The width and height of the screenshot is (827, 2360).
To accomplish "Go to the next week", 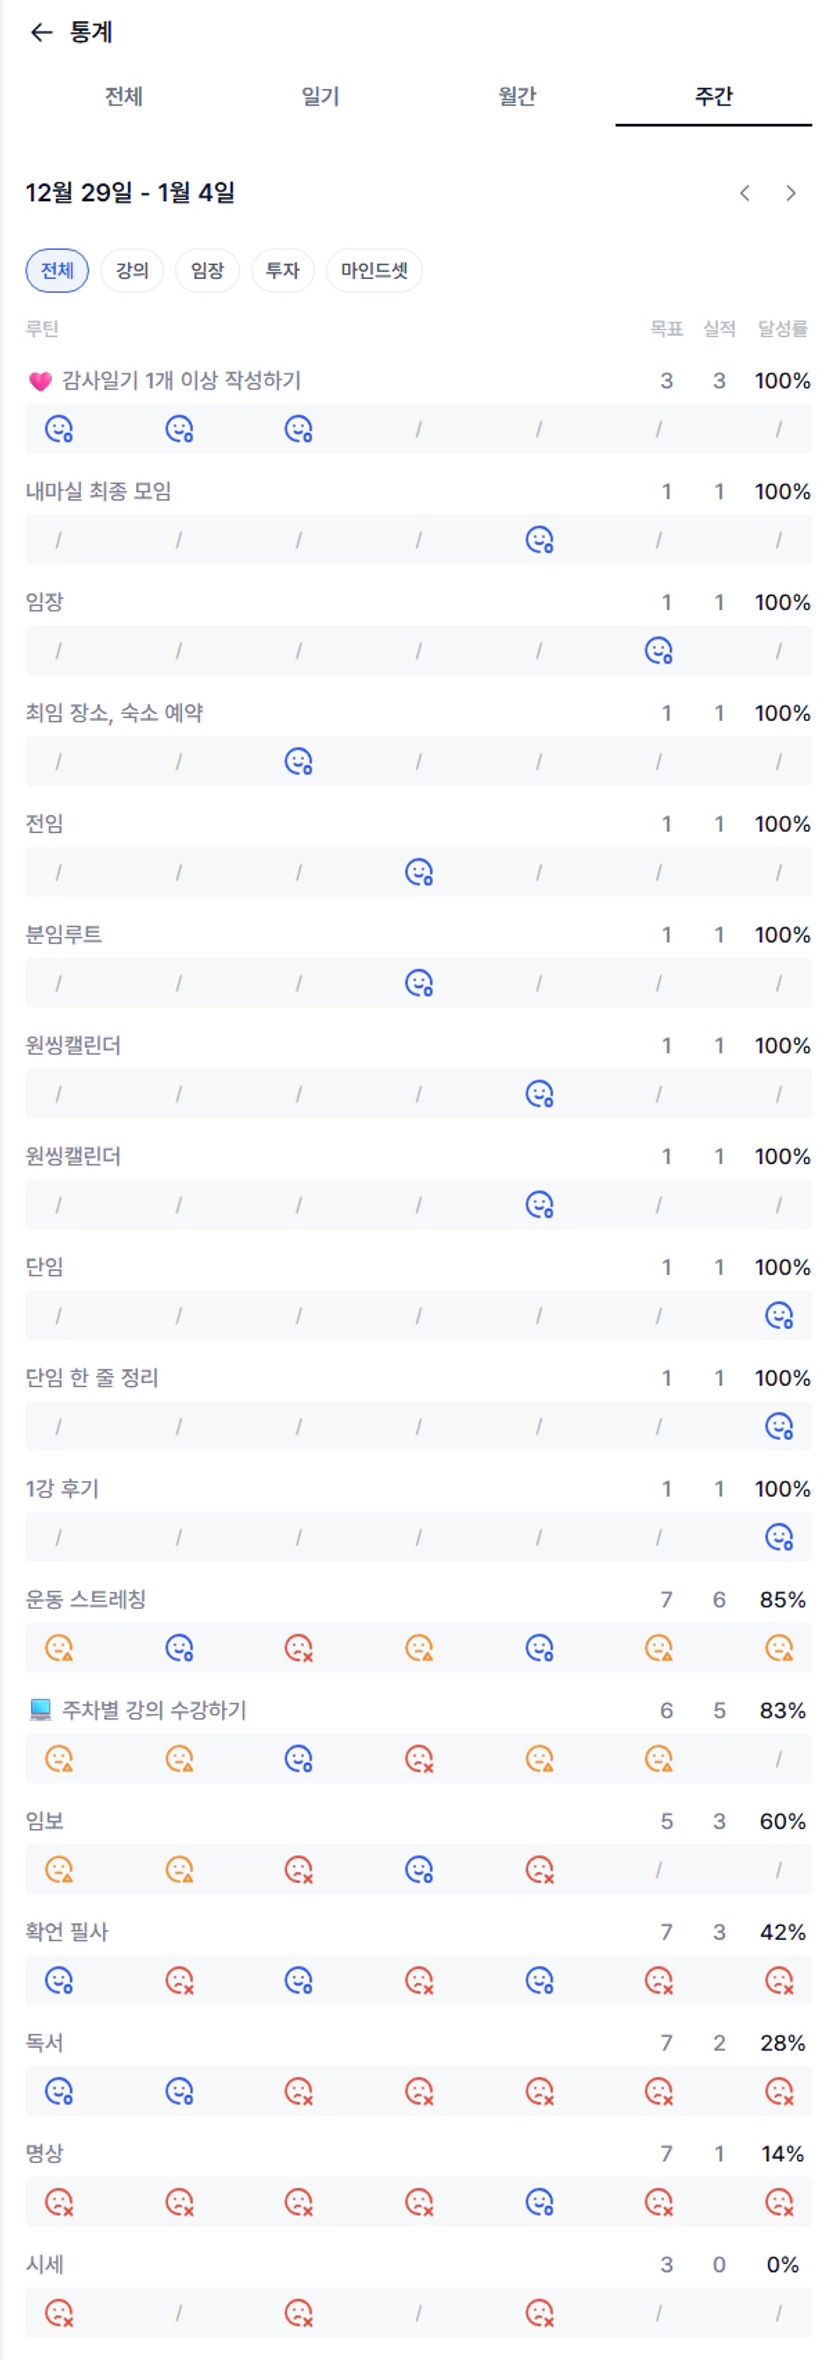I will (791, 193).
